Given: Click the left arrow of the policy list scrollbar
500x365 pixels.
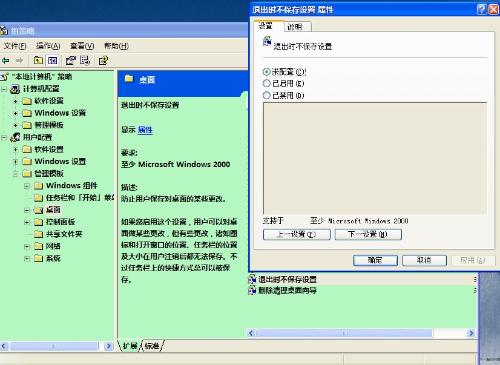Looking at the screenshot, I should pos(251,333).
